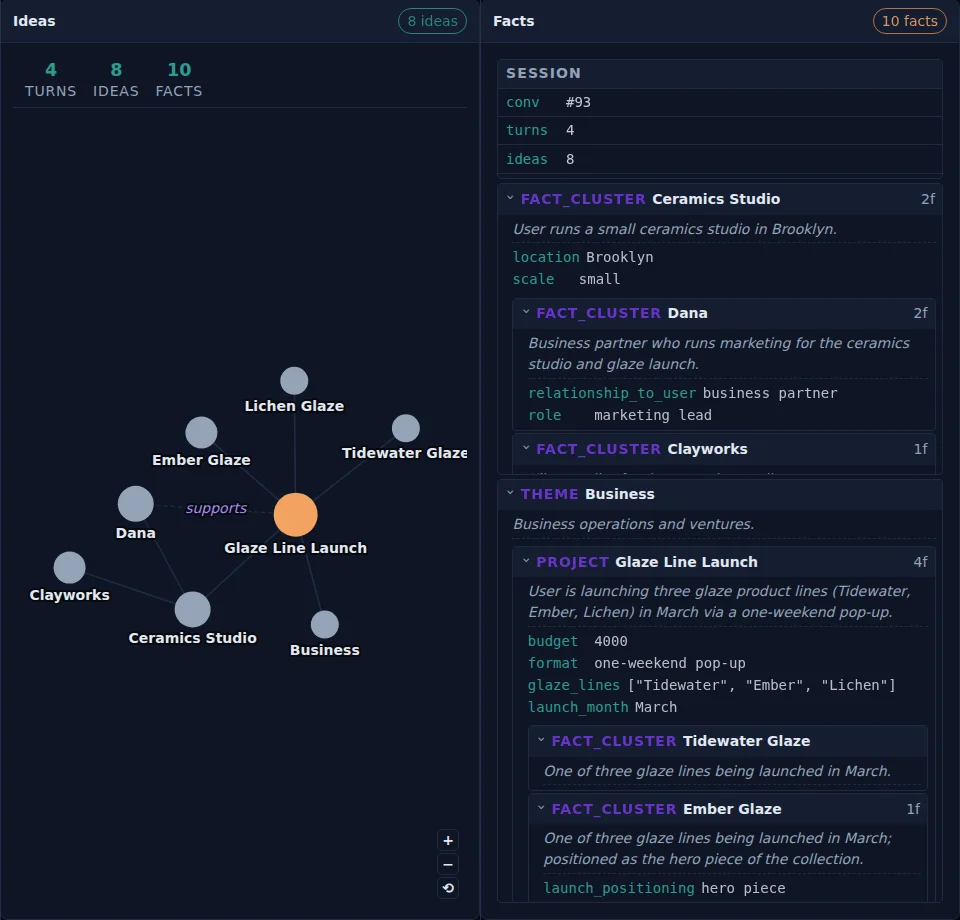Viewport: 960px width, 920px height.
Task: Click the session turns 4 row
Action: coord(720,130)
